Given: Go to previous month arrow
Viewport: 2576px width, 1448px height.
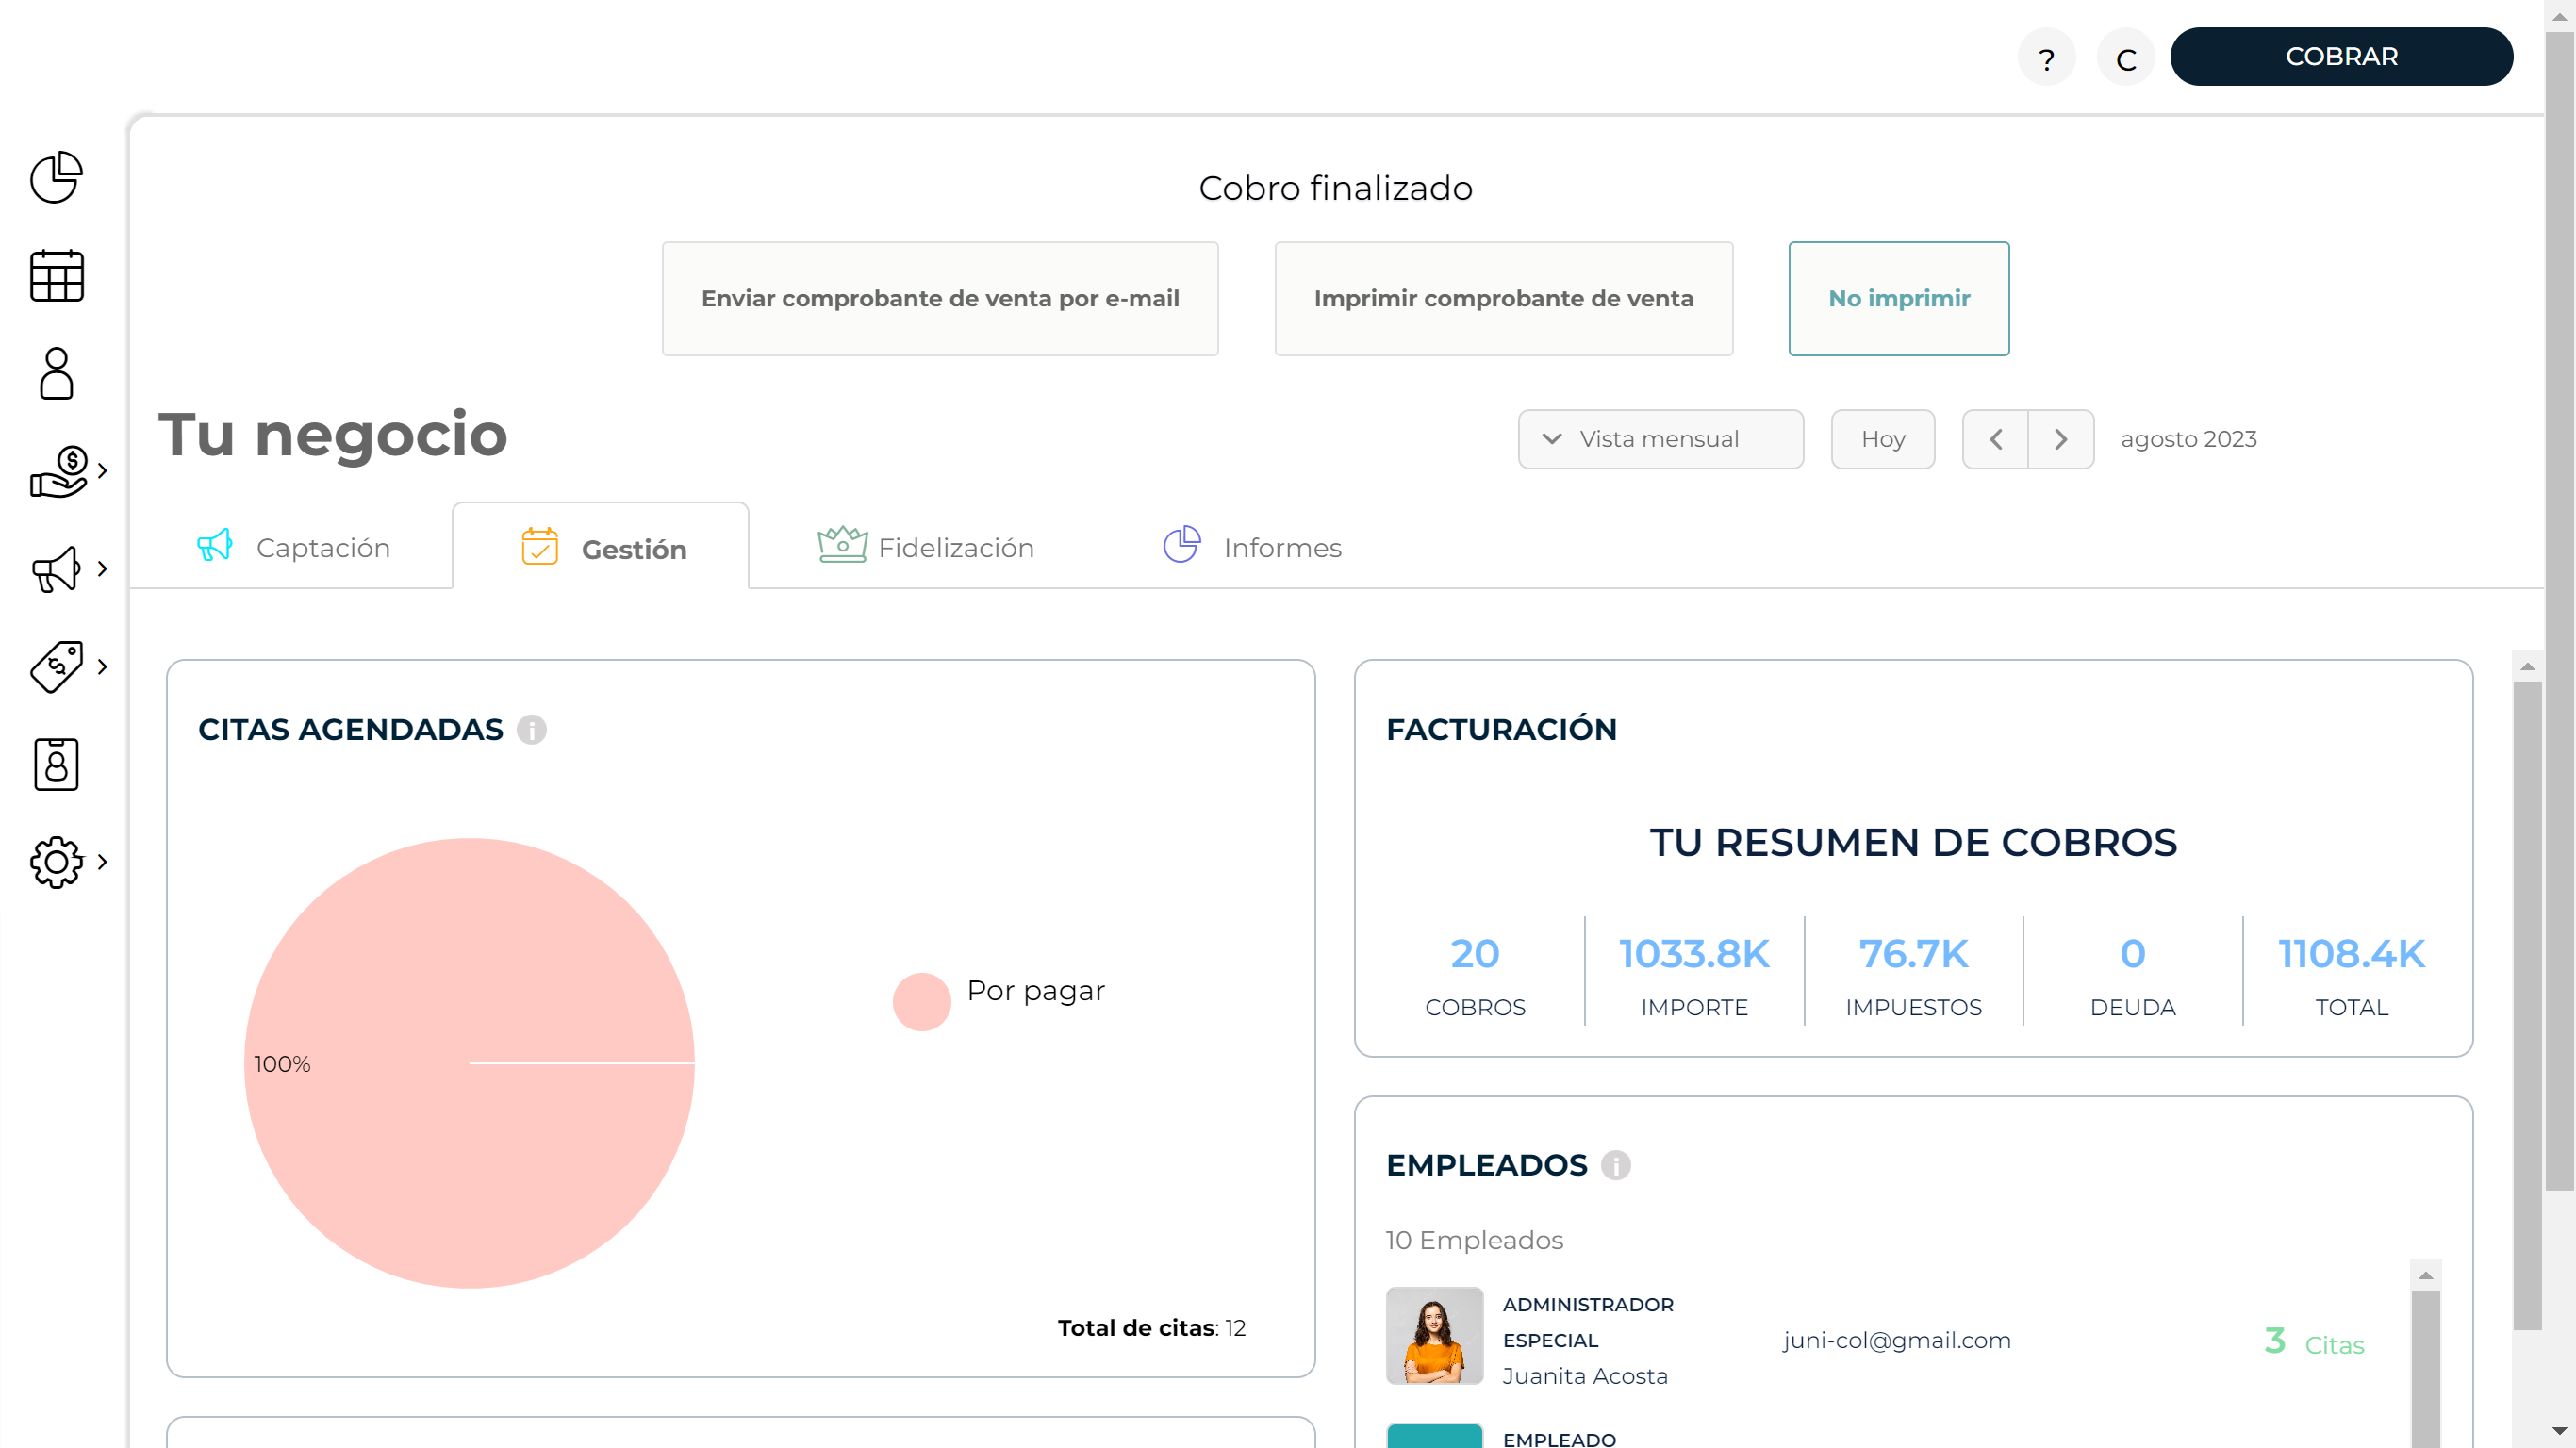Looking at the screenshot, I should pos(1995,439).
